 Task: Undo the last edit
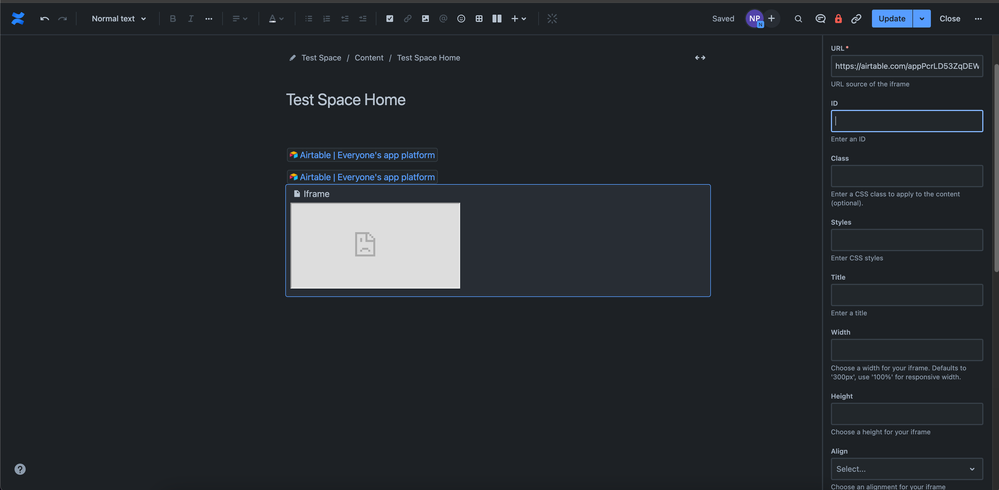(45, 18)
